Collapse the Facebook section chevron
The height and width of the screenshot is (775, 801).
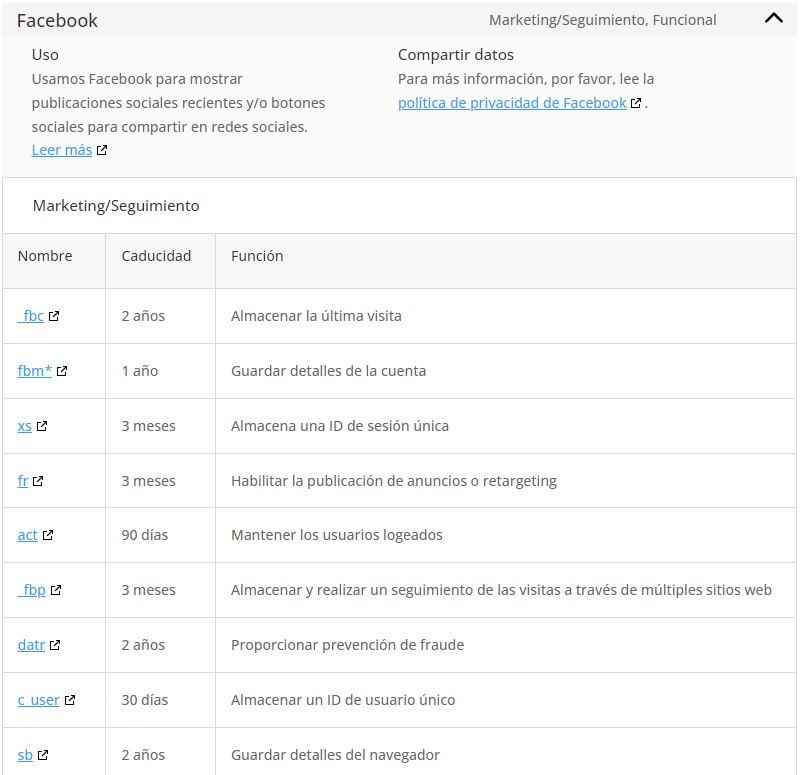(x=773, y=19)
